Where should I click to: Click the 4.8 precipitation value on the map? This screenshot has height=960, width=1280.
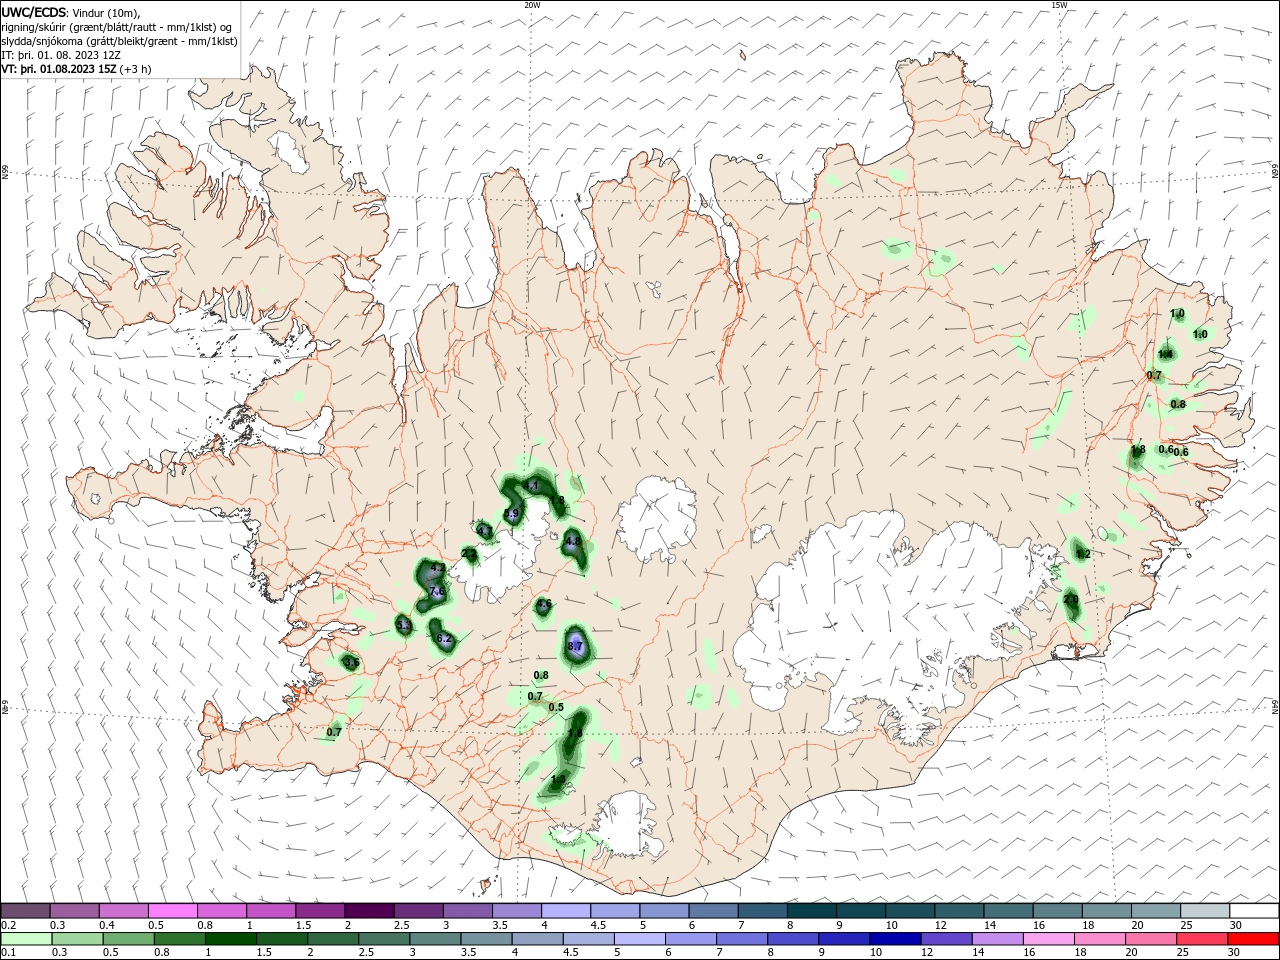click(573, 541)
